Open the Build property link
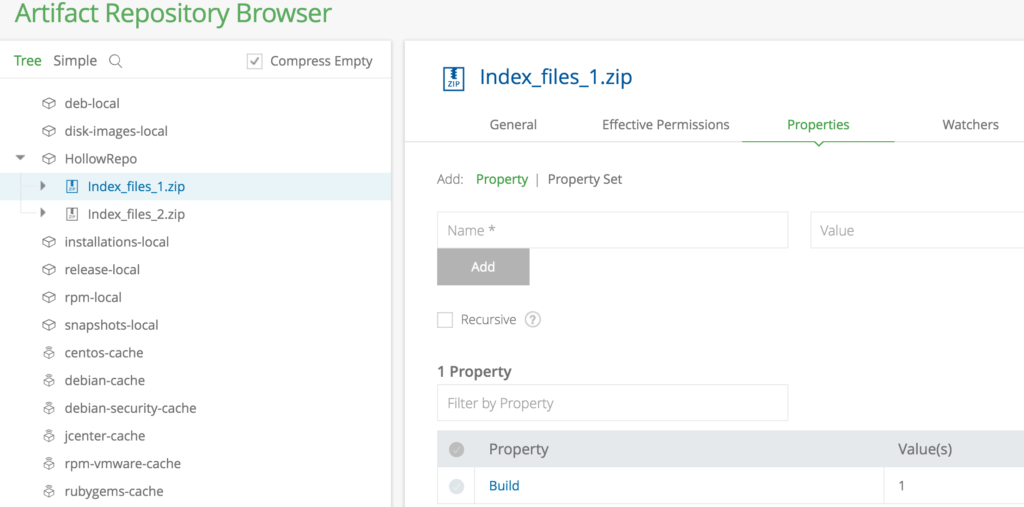The height and width of the screenshot is (507, 1024). click(x=504, y=486)
